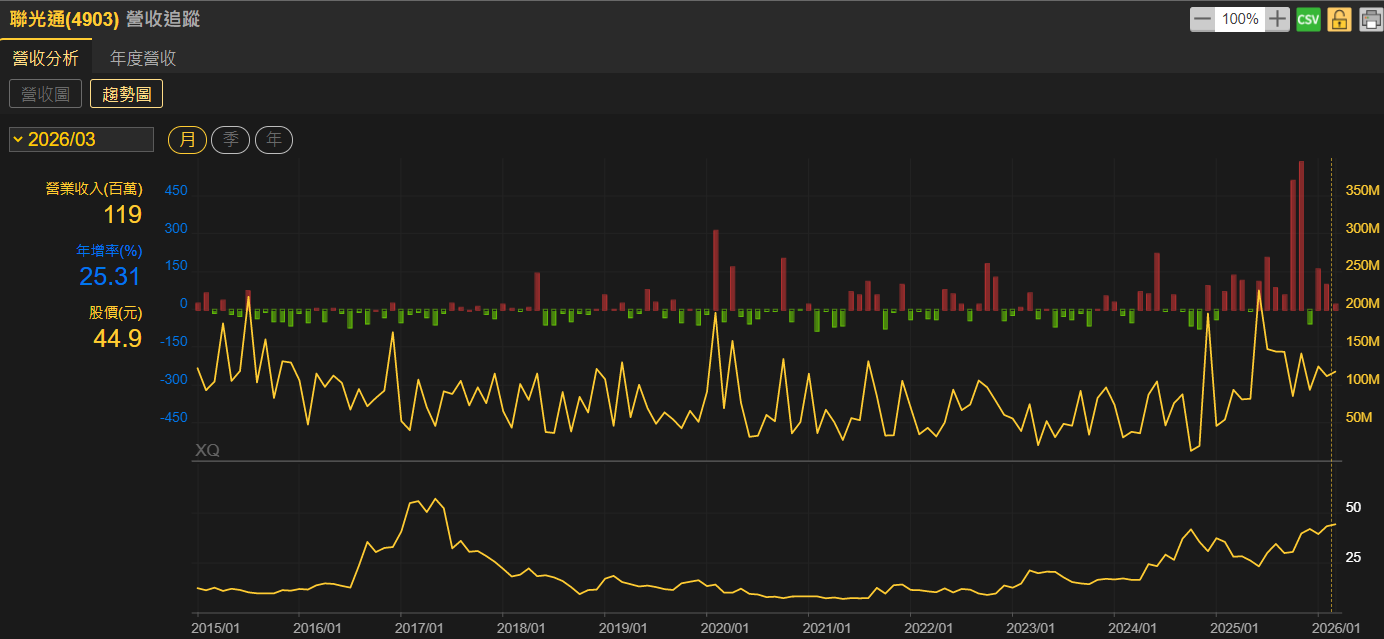Click the 聯光通(4903) stock title
This screenshot has width=1384, height=639.
pos(65,19)
